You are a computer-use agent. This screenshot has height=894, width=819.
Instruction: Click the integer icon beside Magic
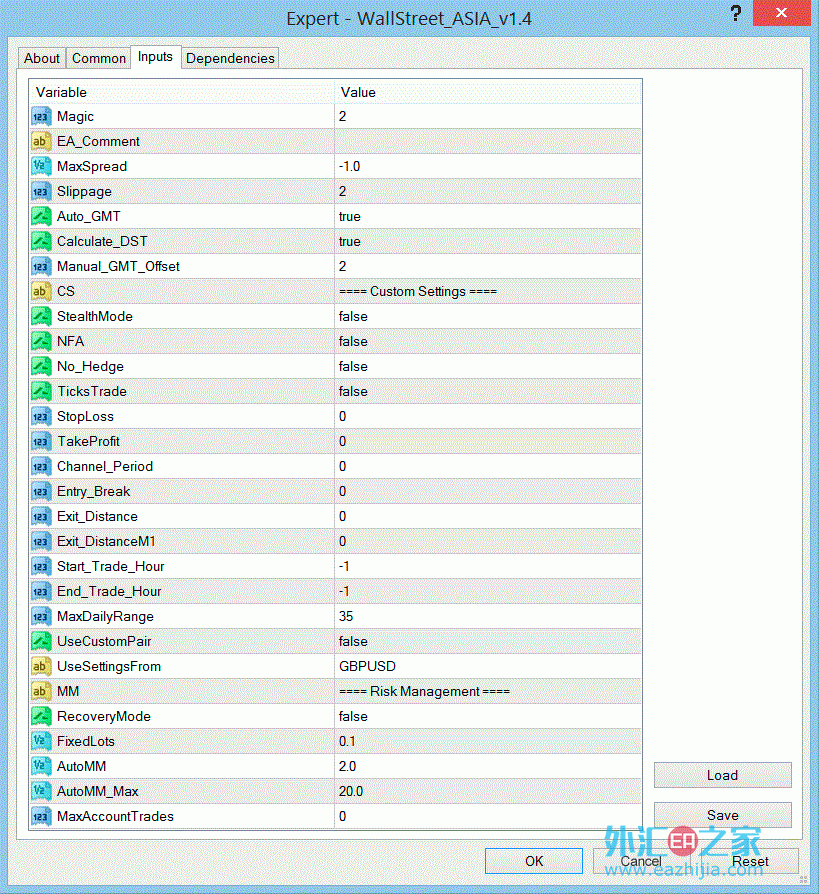point(41,117)
